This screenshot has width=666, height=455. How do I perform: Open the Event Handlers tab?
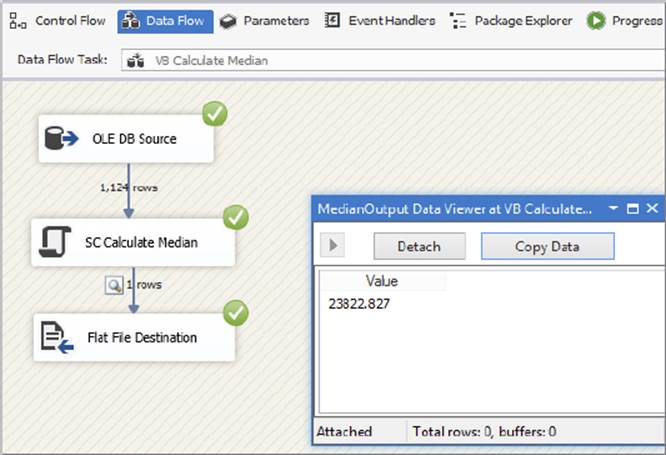(x=380, y=21)
